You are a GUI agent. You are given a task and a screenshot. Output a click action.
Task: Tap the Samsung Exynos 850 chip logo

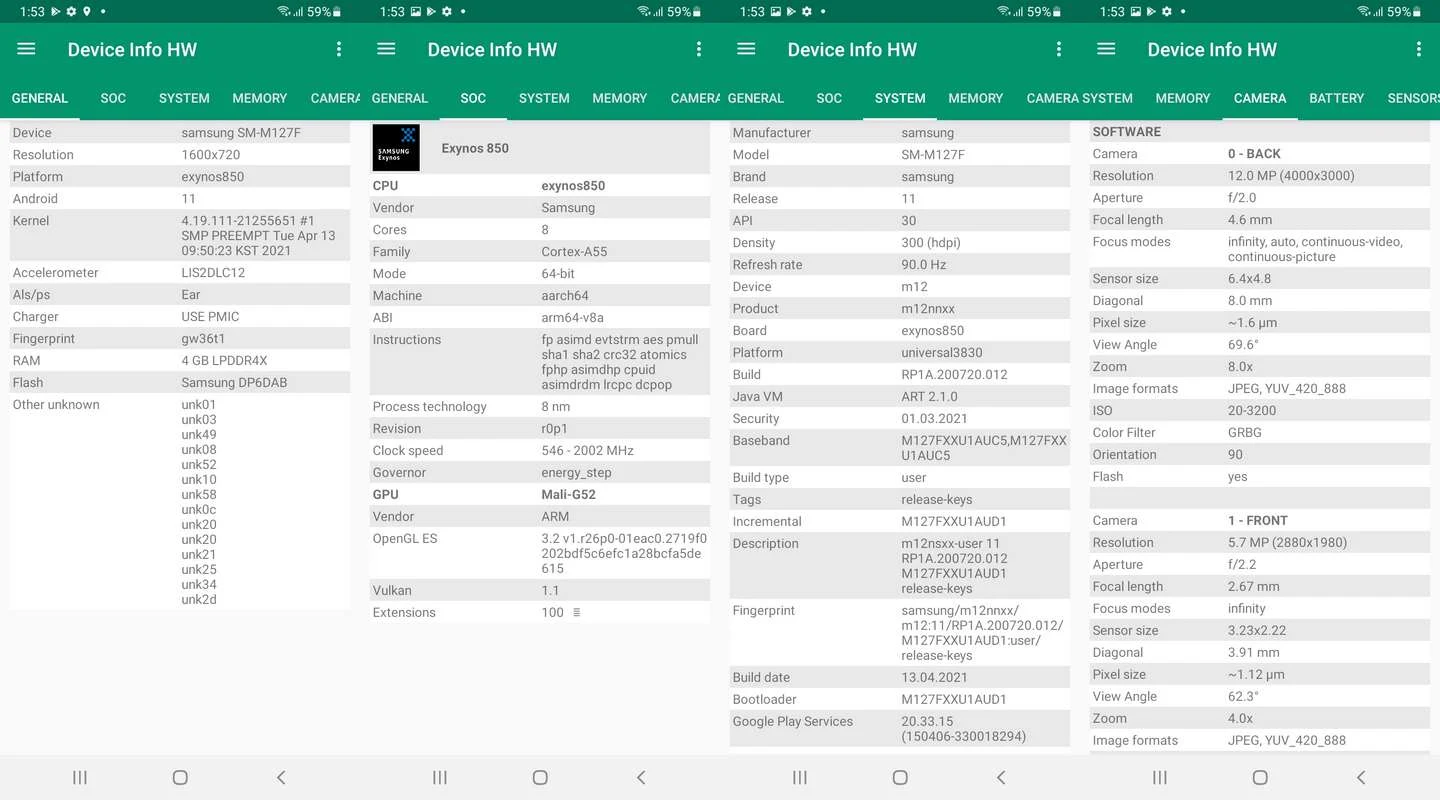(396, 148)
